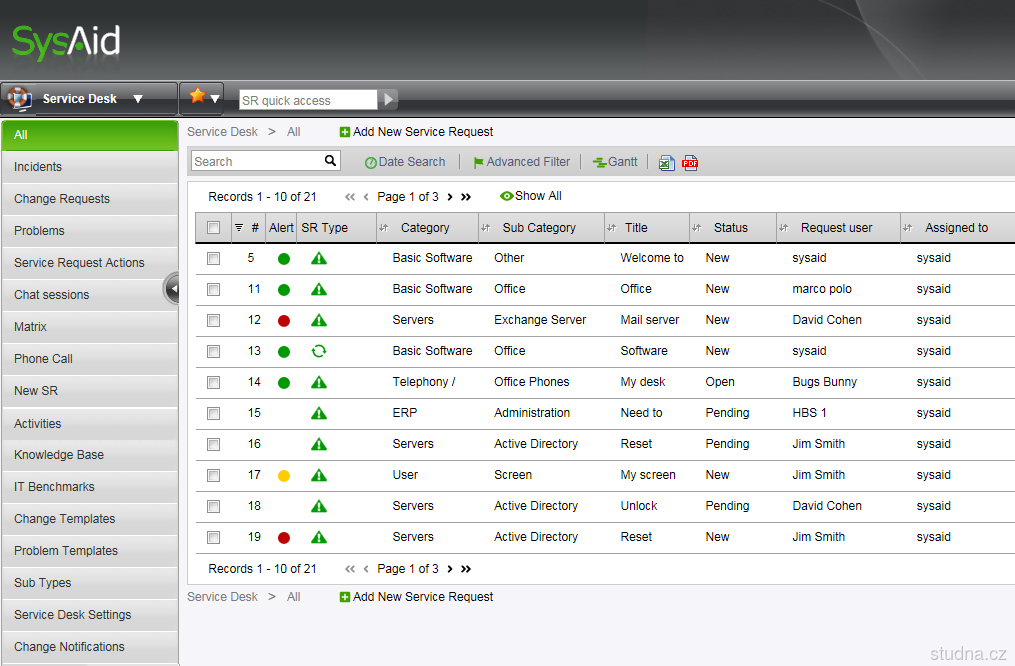Click the favorites star icon
This screenshot has height=666, width=1015.
197,97
